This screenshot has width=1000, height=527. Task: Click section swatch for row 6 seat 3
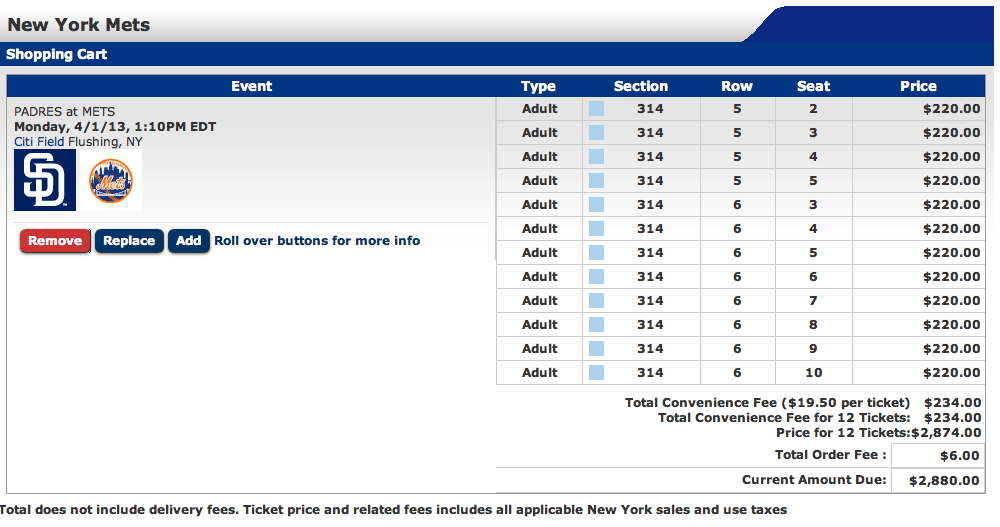[596, 205]
